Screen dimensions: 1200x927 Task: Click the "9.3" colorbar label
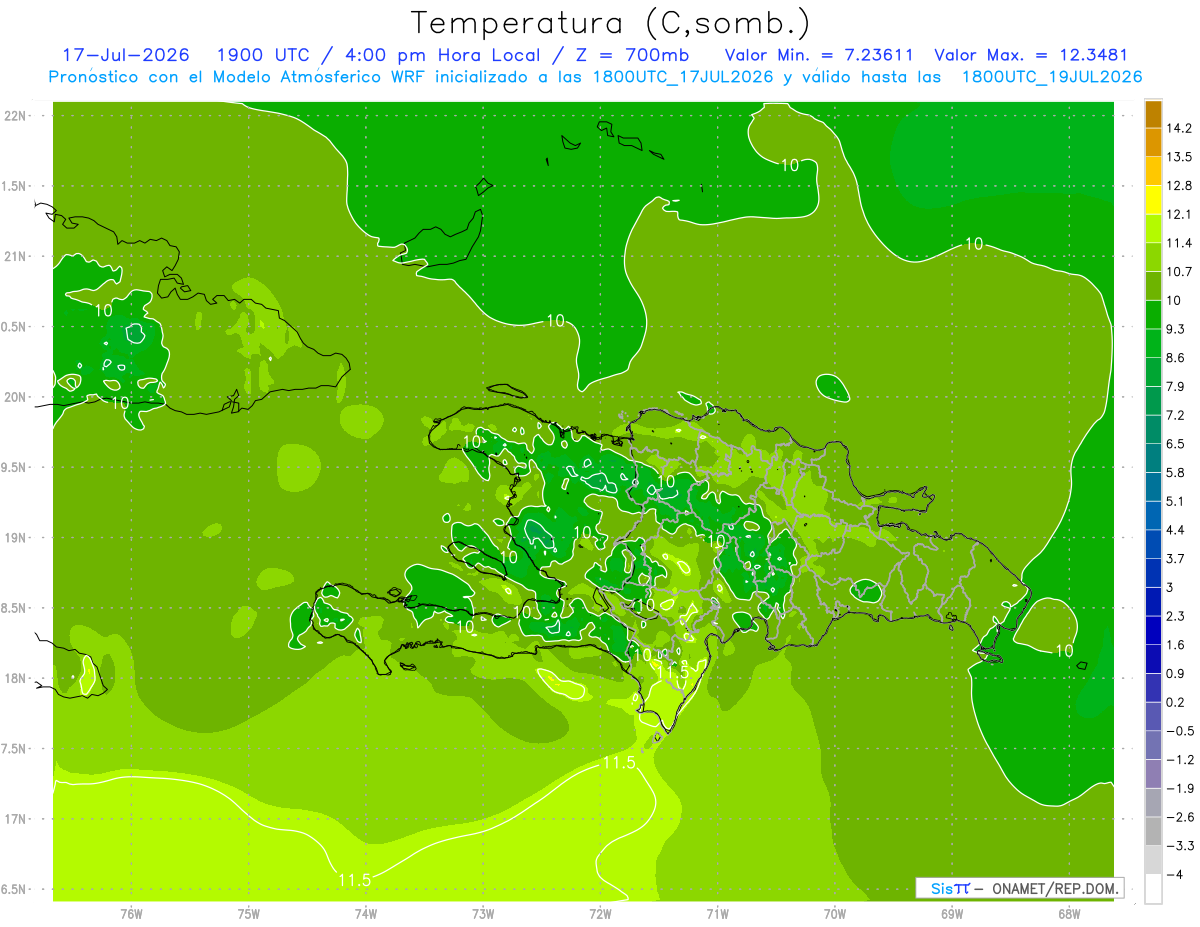[x=1176, y=329]
